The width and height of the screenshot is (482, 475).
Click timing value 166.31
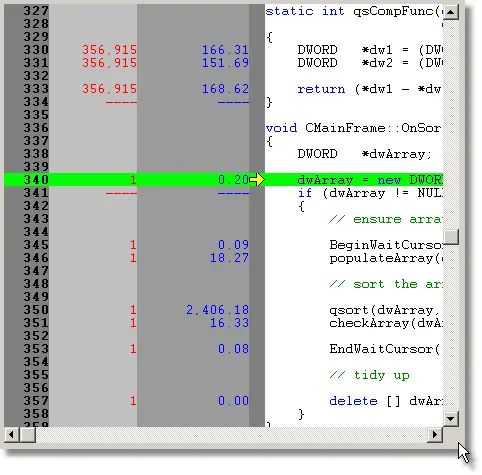(x=225, y=50)
